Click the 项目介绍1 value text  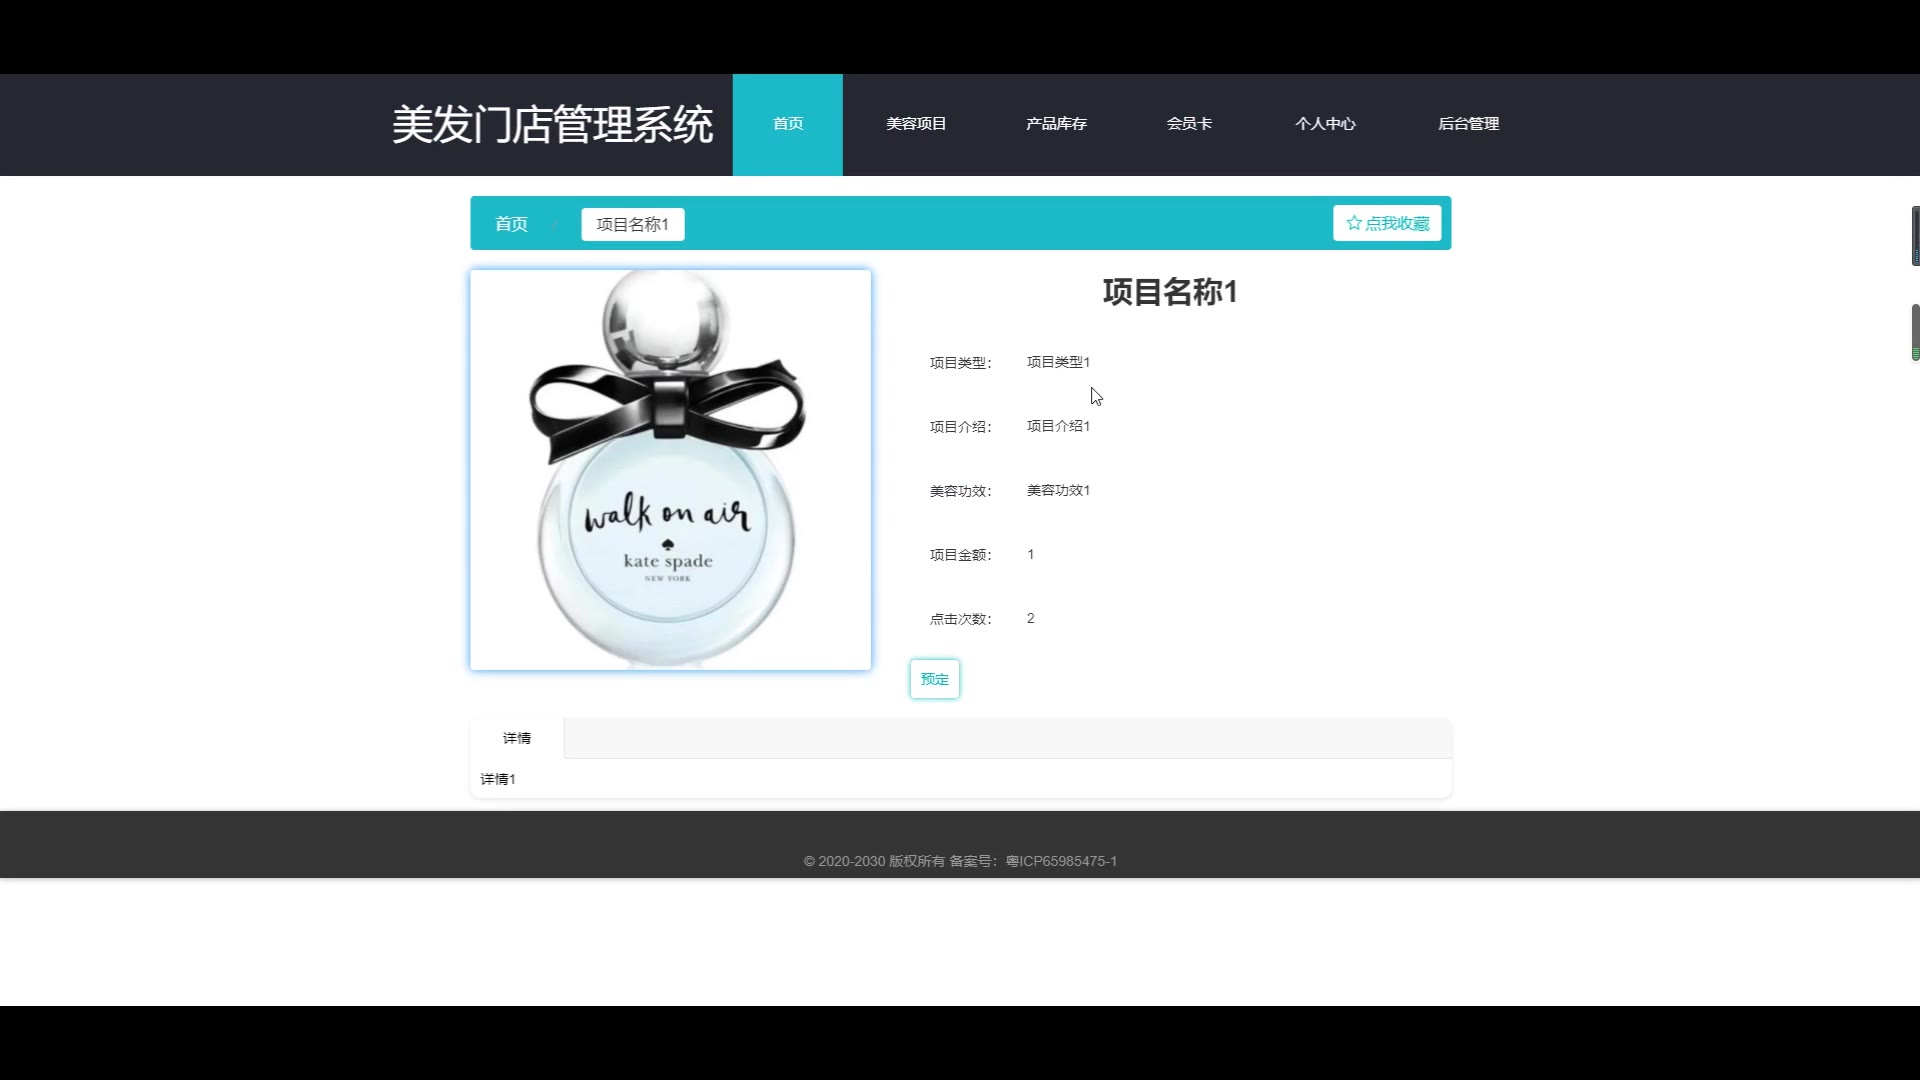click(x=1058, y=426)
